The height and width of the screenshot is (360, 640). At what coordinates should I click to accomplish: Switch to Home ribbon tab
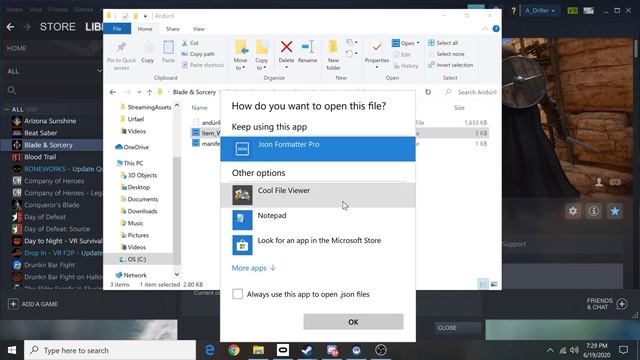pyautogui.click(x=145, y=29)
